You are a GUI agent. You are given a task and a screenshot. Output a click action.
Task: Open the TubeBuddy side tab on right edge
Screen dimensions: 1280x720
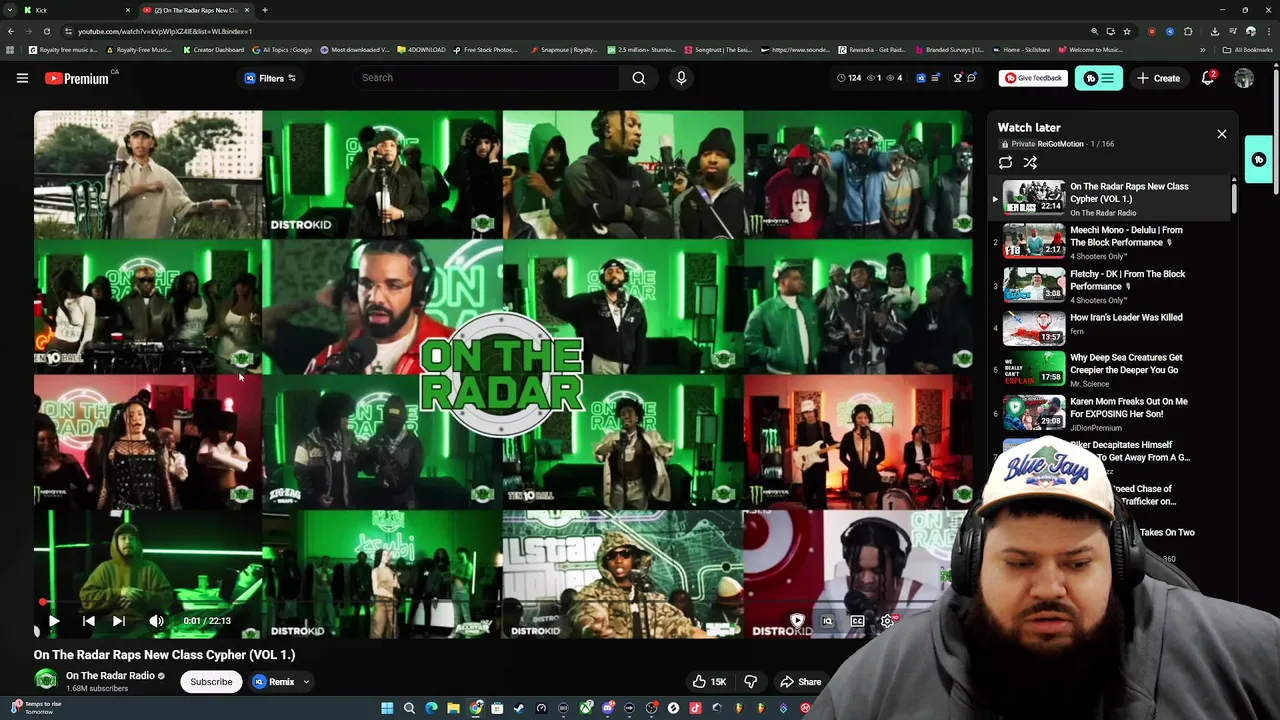click(1260, 160)
